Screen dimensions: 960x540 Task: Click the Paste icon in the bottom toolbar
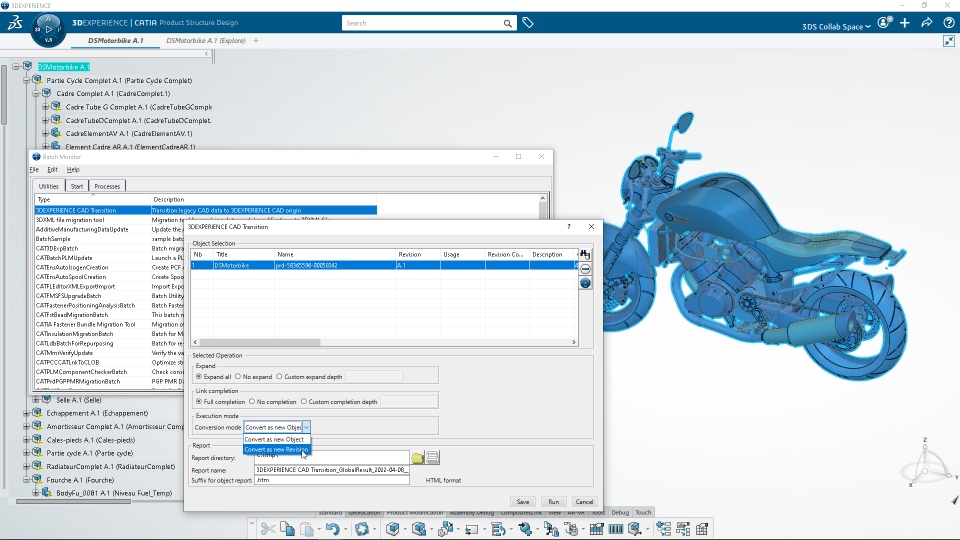pos(307,528)
